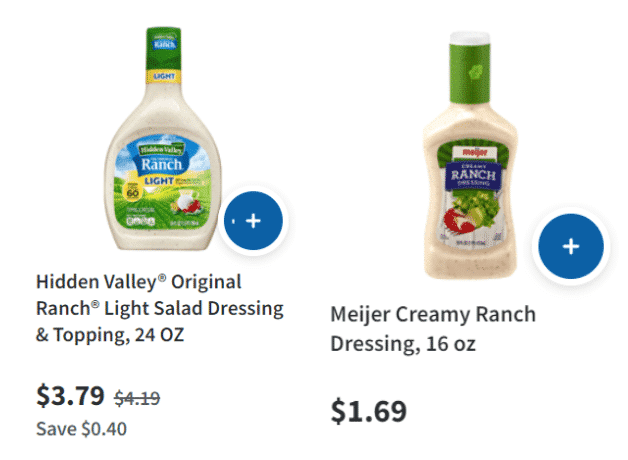This screenshot has width=628, height=460.
Task: Click the red meijer logo on bottle
Action: [x=475, y=152]
